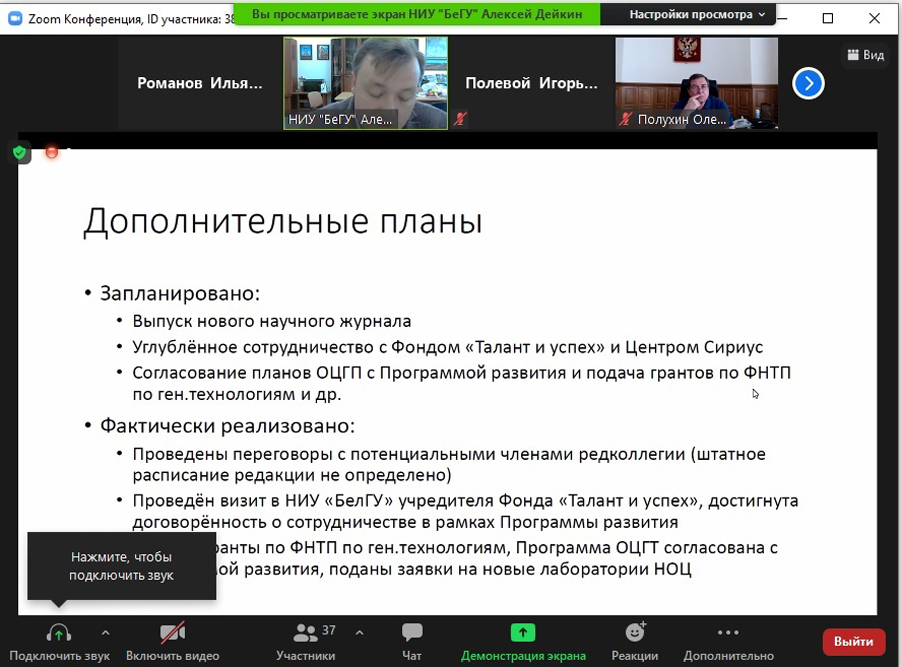
Task: Turn on camera with Включить видео
Action: coord(172,633)
